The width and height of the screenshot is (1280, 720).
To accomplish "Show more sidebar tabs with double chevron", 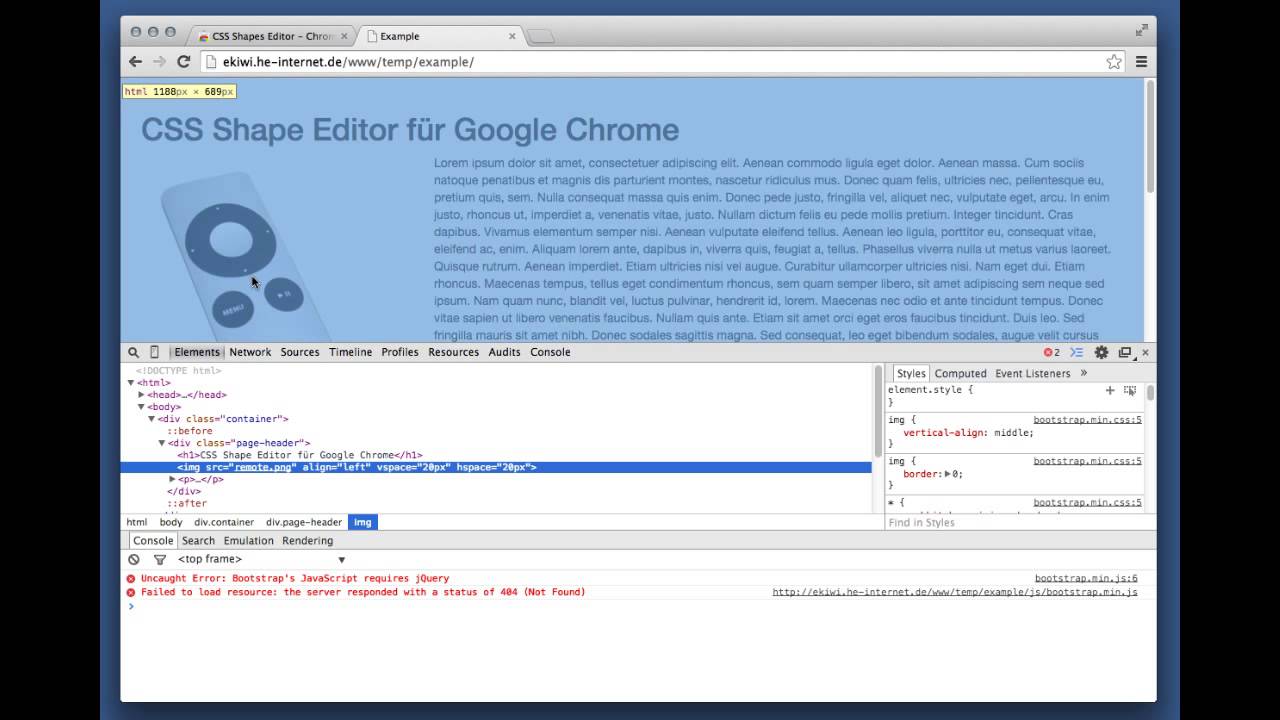I will point(1083,373).
